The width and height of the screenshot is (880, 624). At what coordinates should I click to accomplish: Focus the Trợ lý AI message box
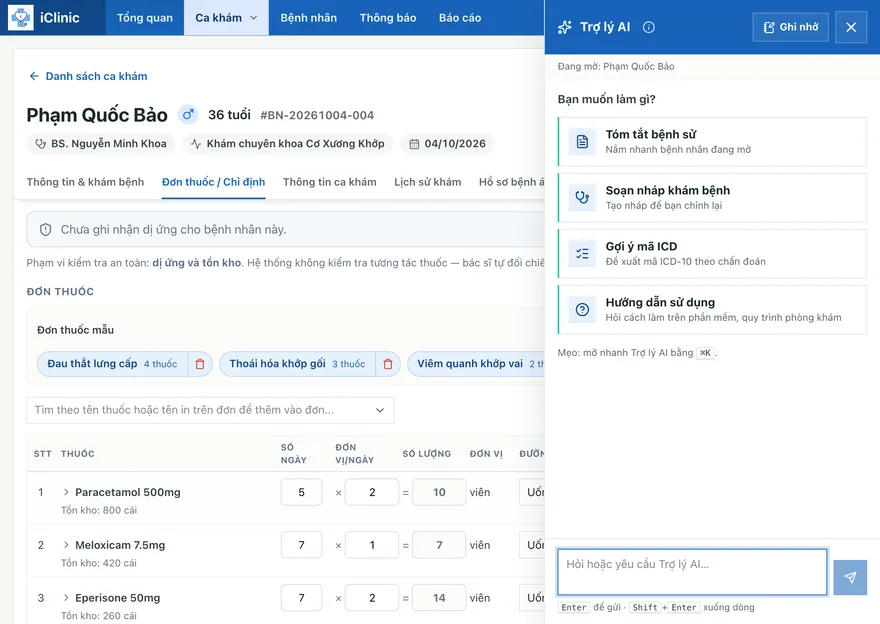[x=692, y=572]
